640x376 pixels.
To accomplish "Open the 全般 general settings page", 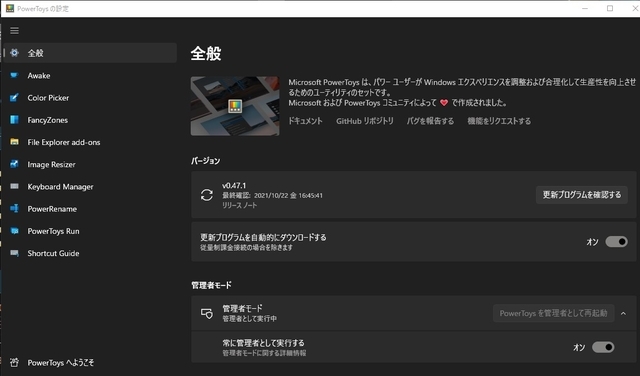I will coord(91,53).
